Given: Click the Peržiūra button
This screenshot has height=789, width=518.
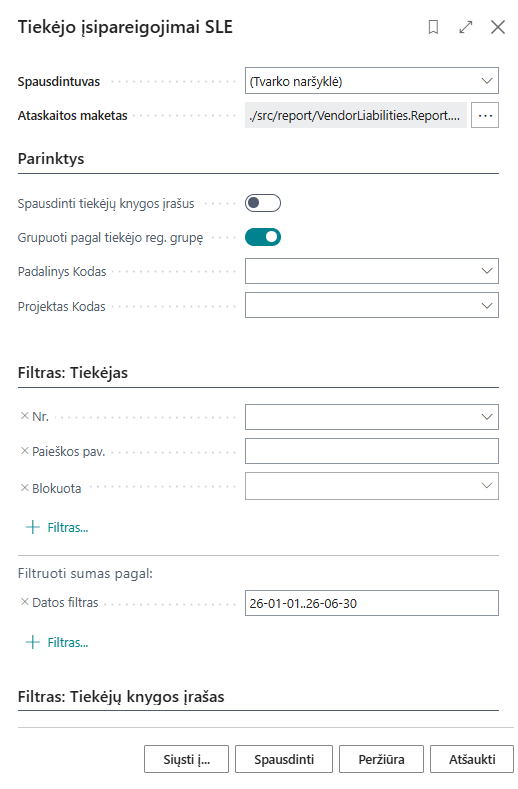Looking at the screenshot, I should point(381,759).
